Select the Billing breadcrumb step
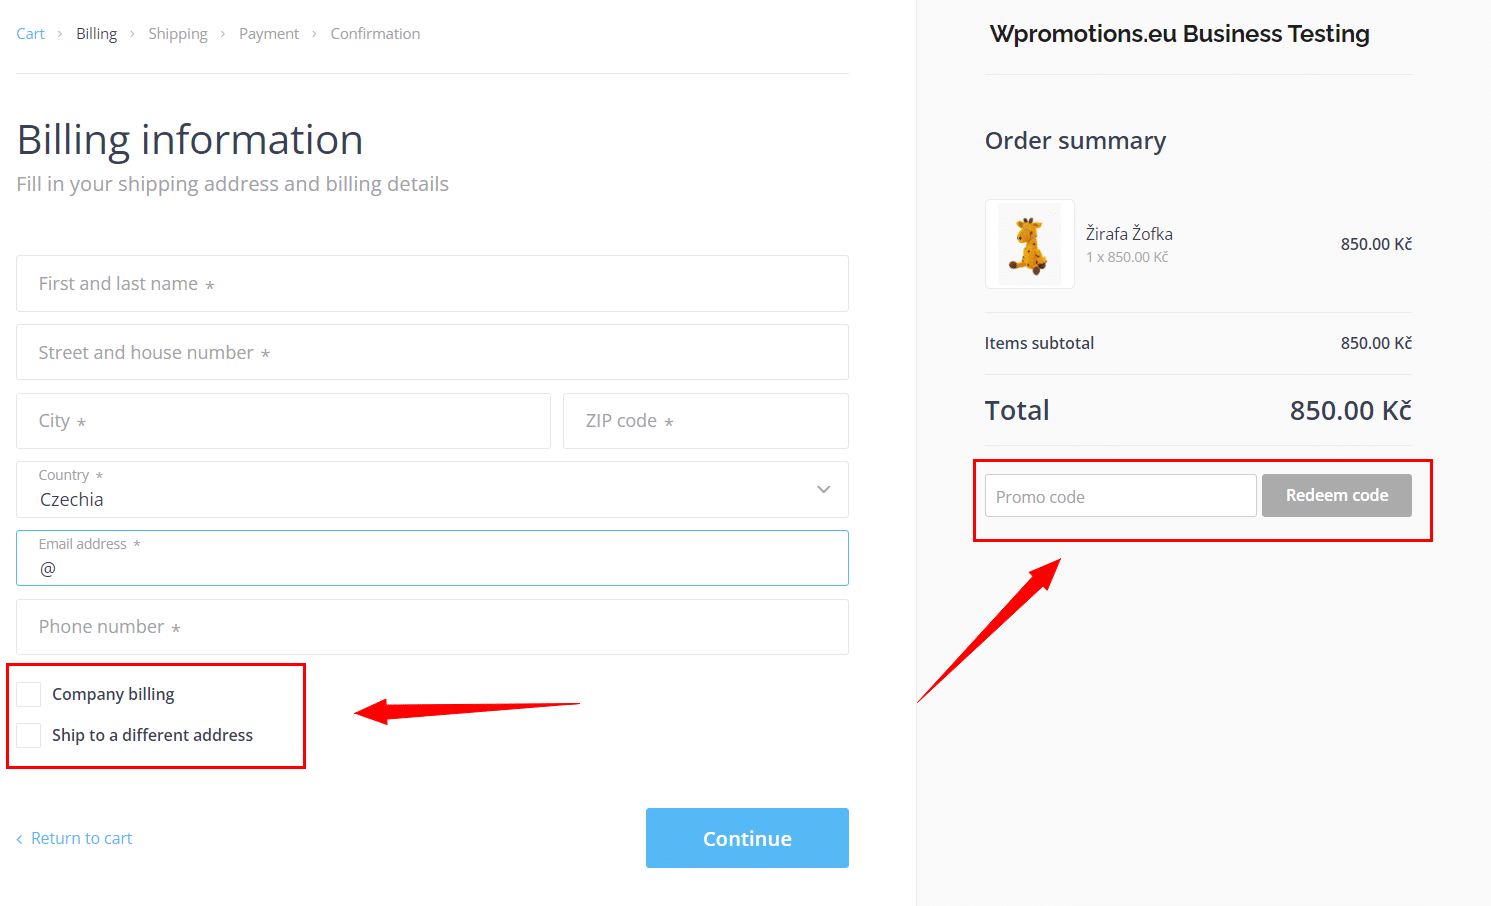Screen dimensions: 1491x906 pyautogui.click(x=96, y=34)
